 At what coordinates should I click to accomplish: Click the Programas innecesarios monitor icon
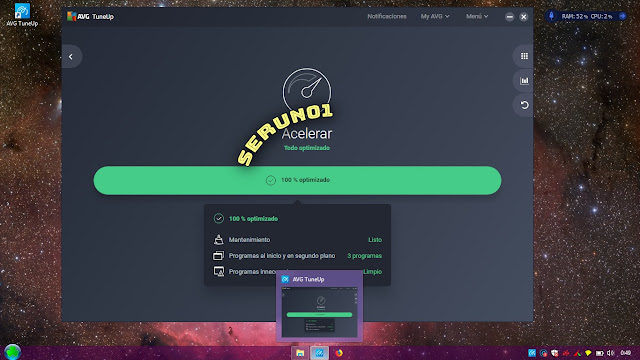pyautogui.click(x=219, y=271)
